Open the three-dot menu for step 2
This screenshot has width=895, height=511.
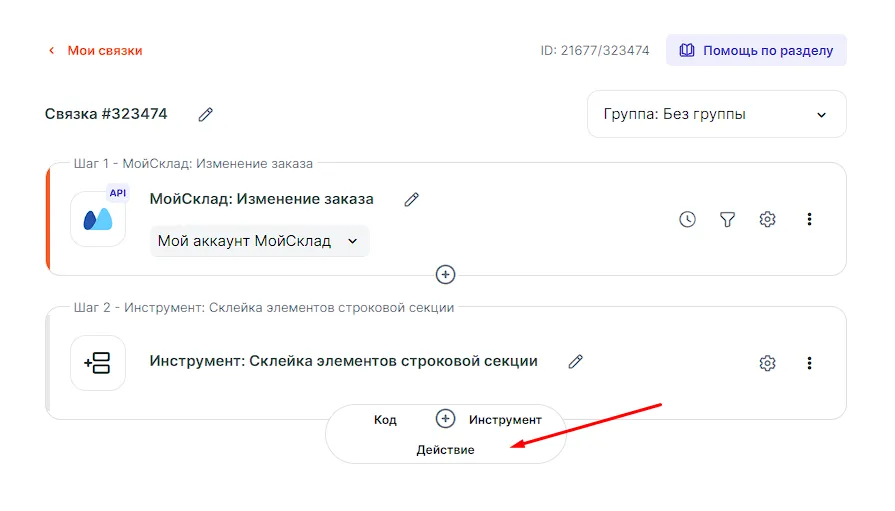point(809,363)
